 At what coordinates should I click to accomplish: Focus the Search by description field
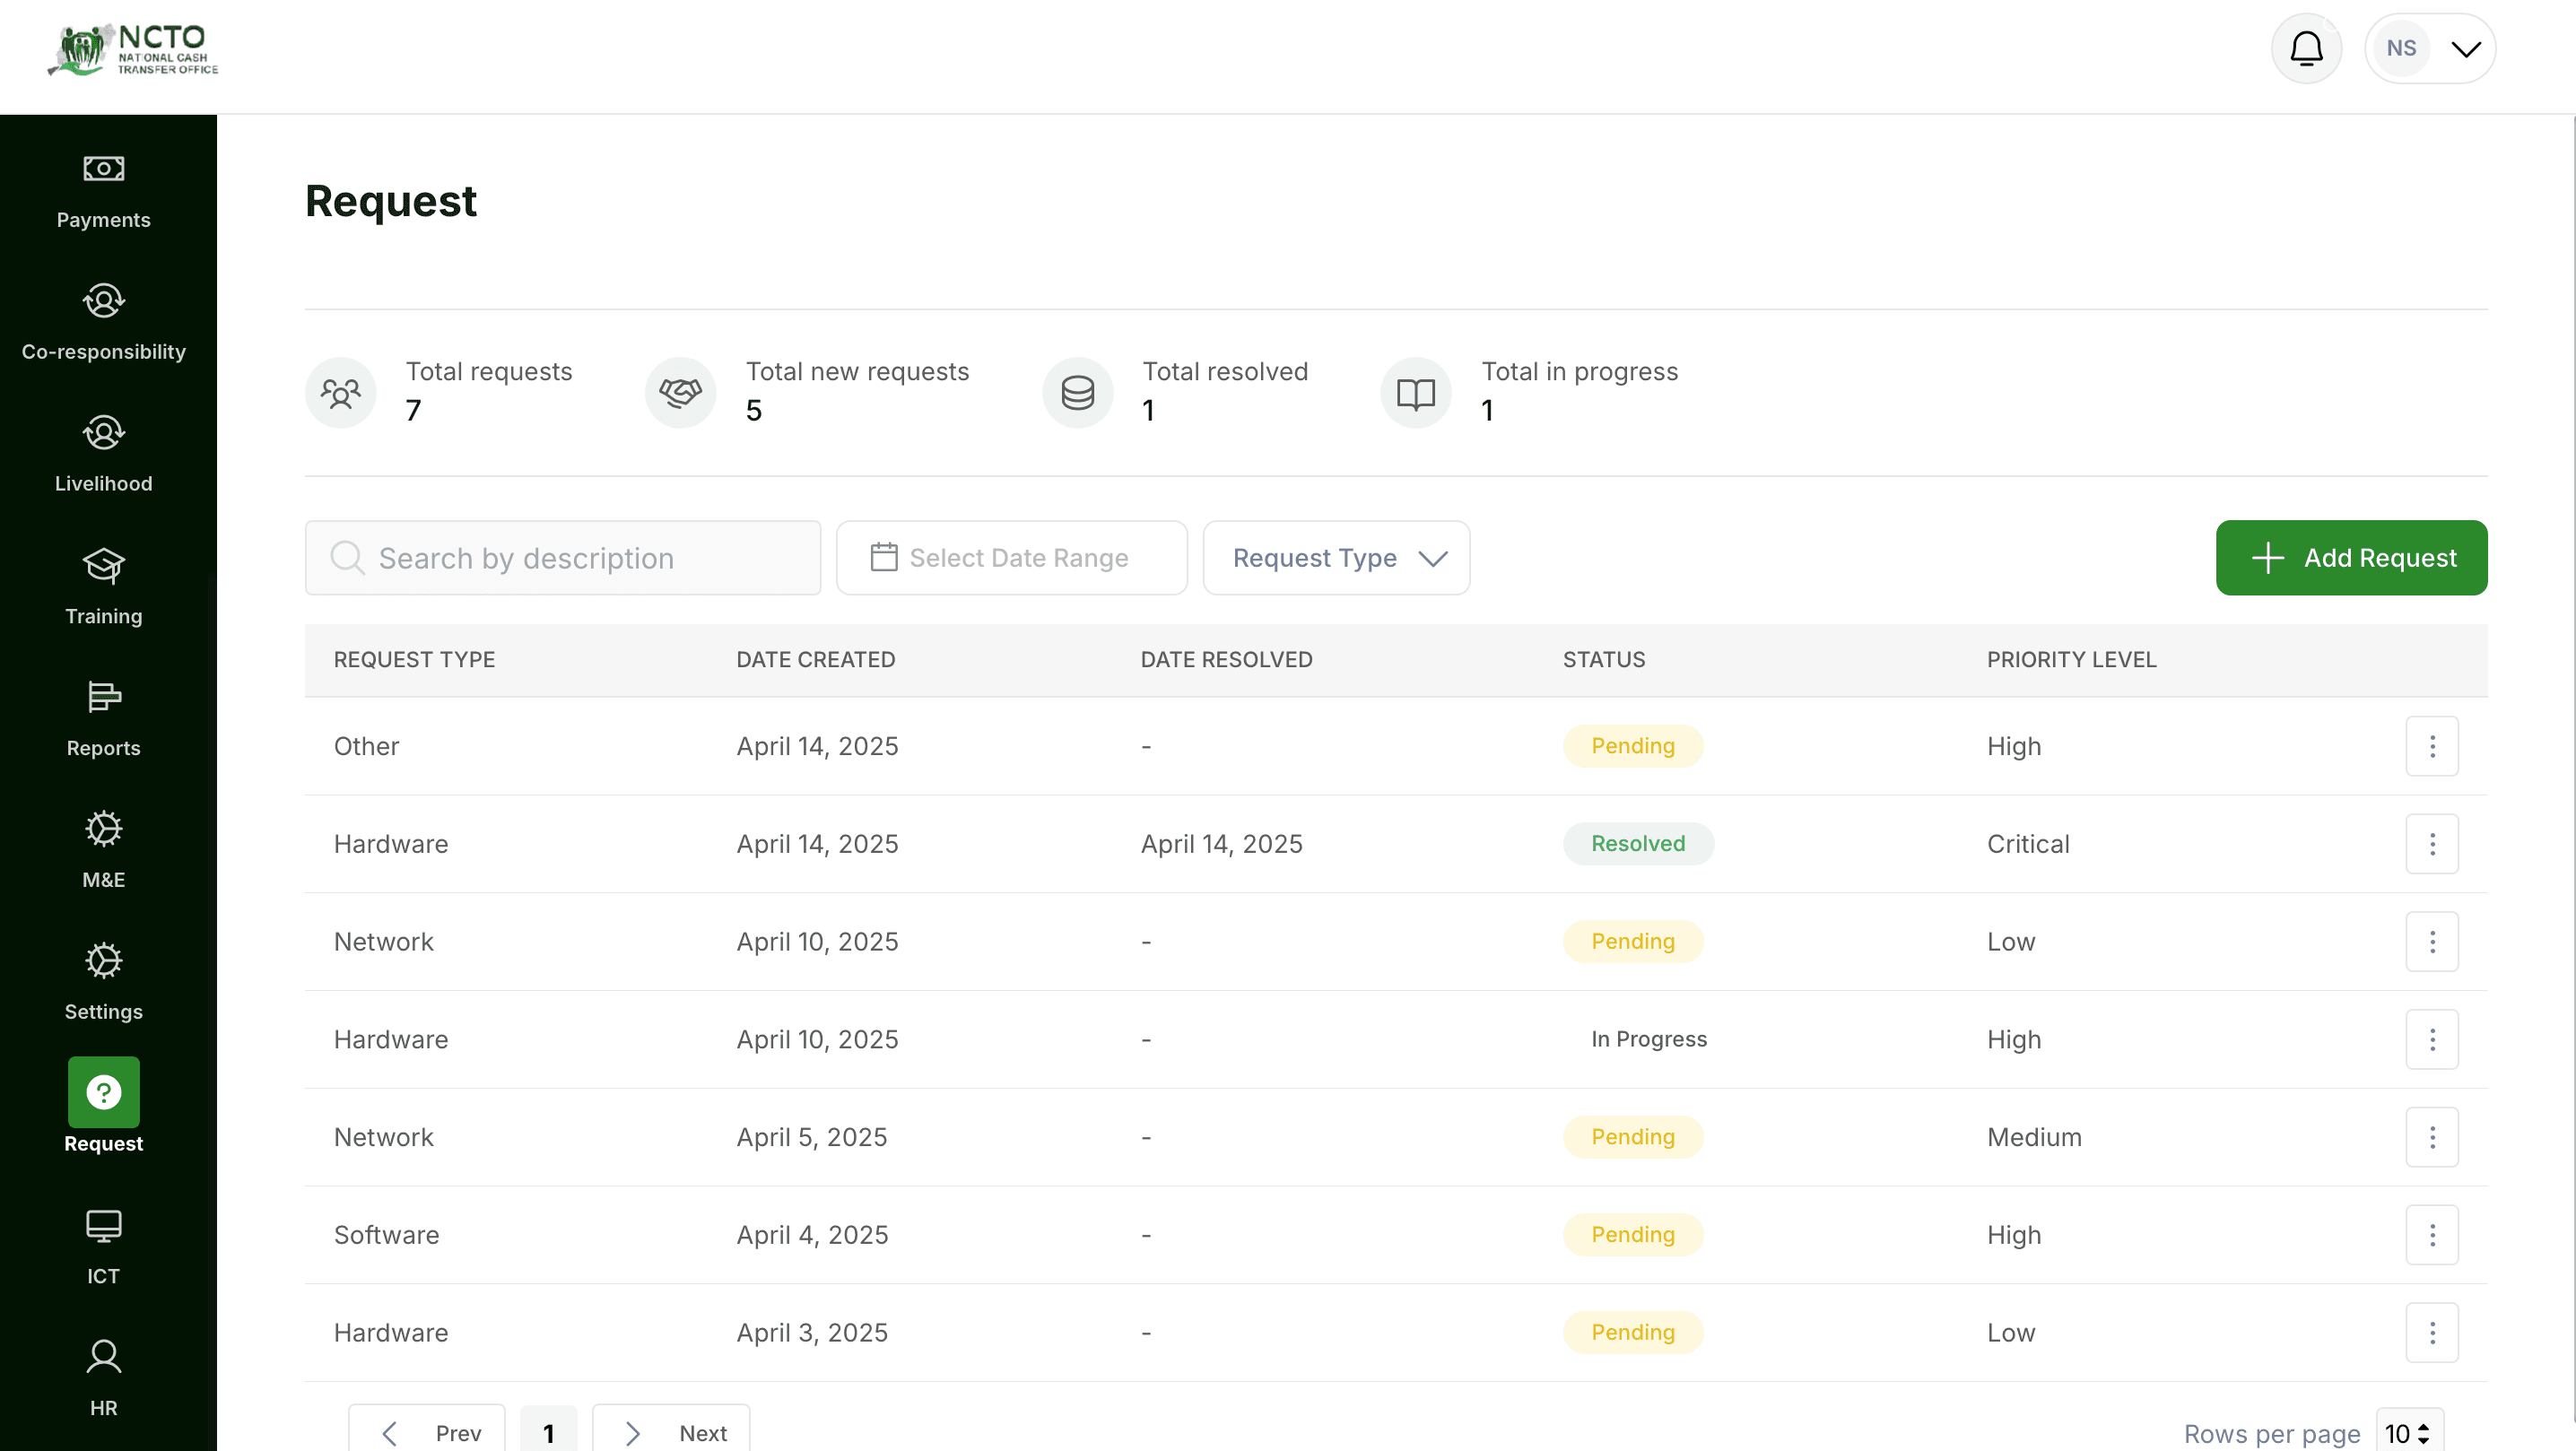(x=563, y=557)
